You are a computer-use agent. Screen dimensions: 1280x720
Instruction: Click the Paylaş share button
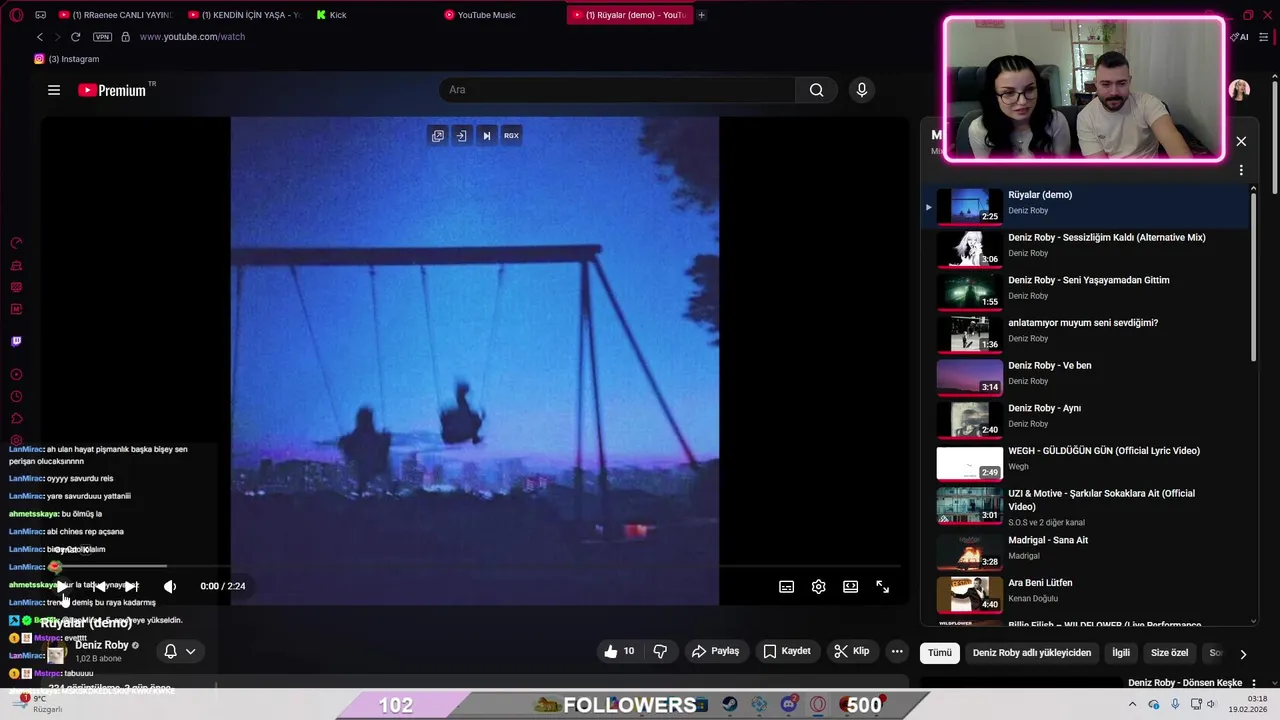click(x=715, y=651)
